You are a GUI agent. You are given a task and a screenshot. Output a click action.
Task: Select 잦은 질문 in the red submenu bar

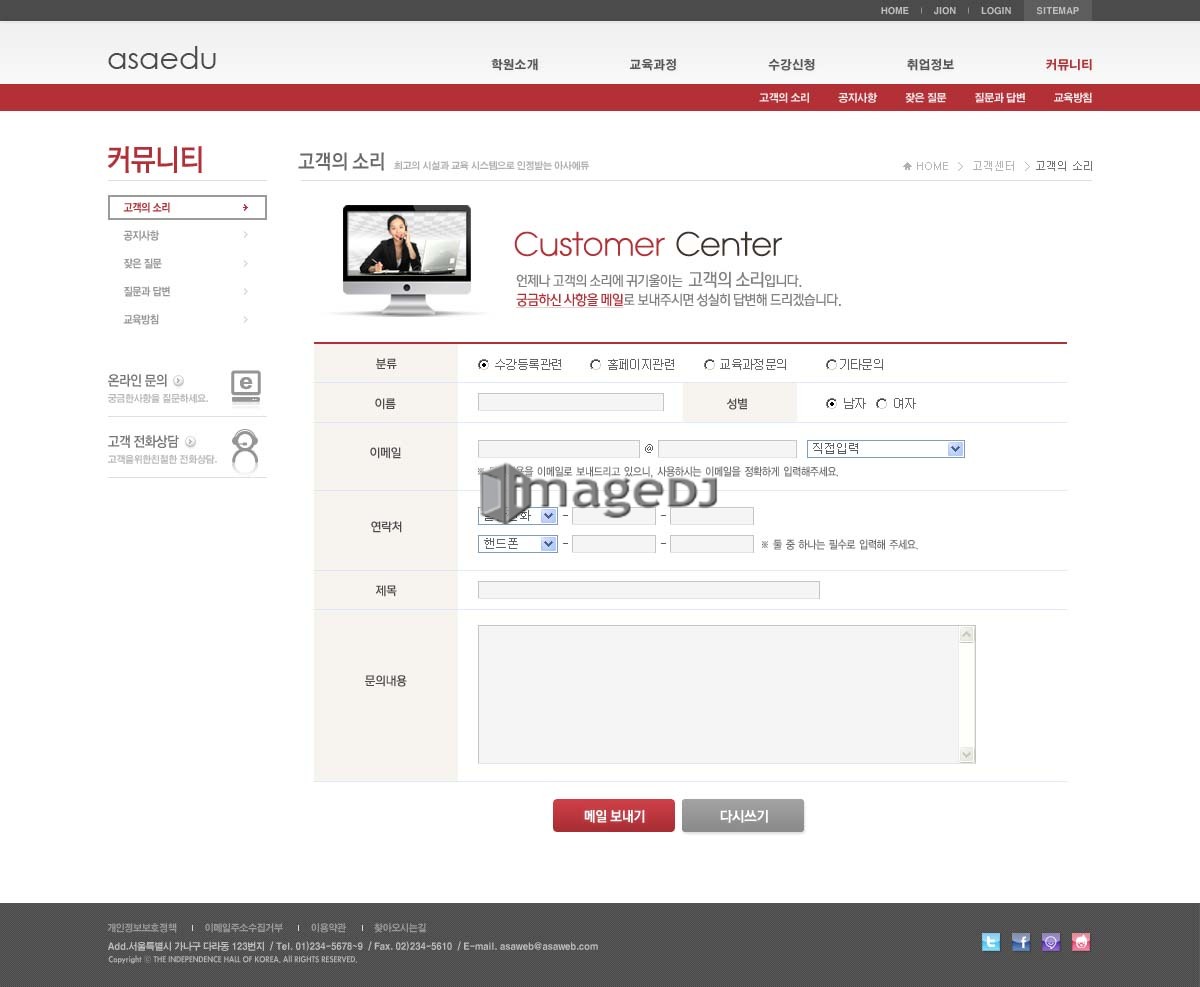pyautogui.click(x=926, y=97)
